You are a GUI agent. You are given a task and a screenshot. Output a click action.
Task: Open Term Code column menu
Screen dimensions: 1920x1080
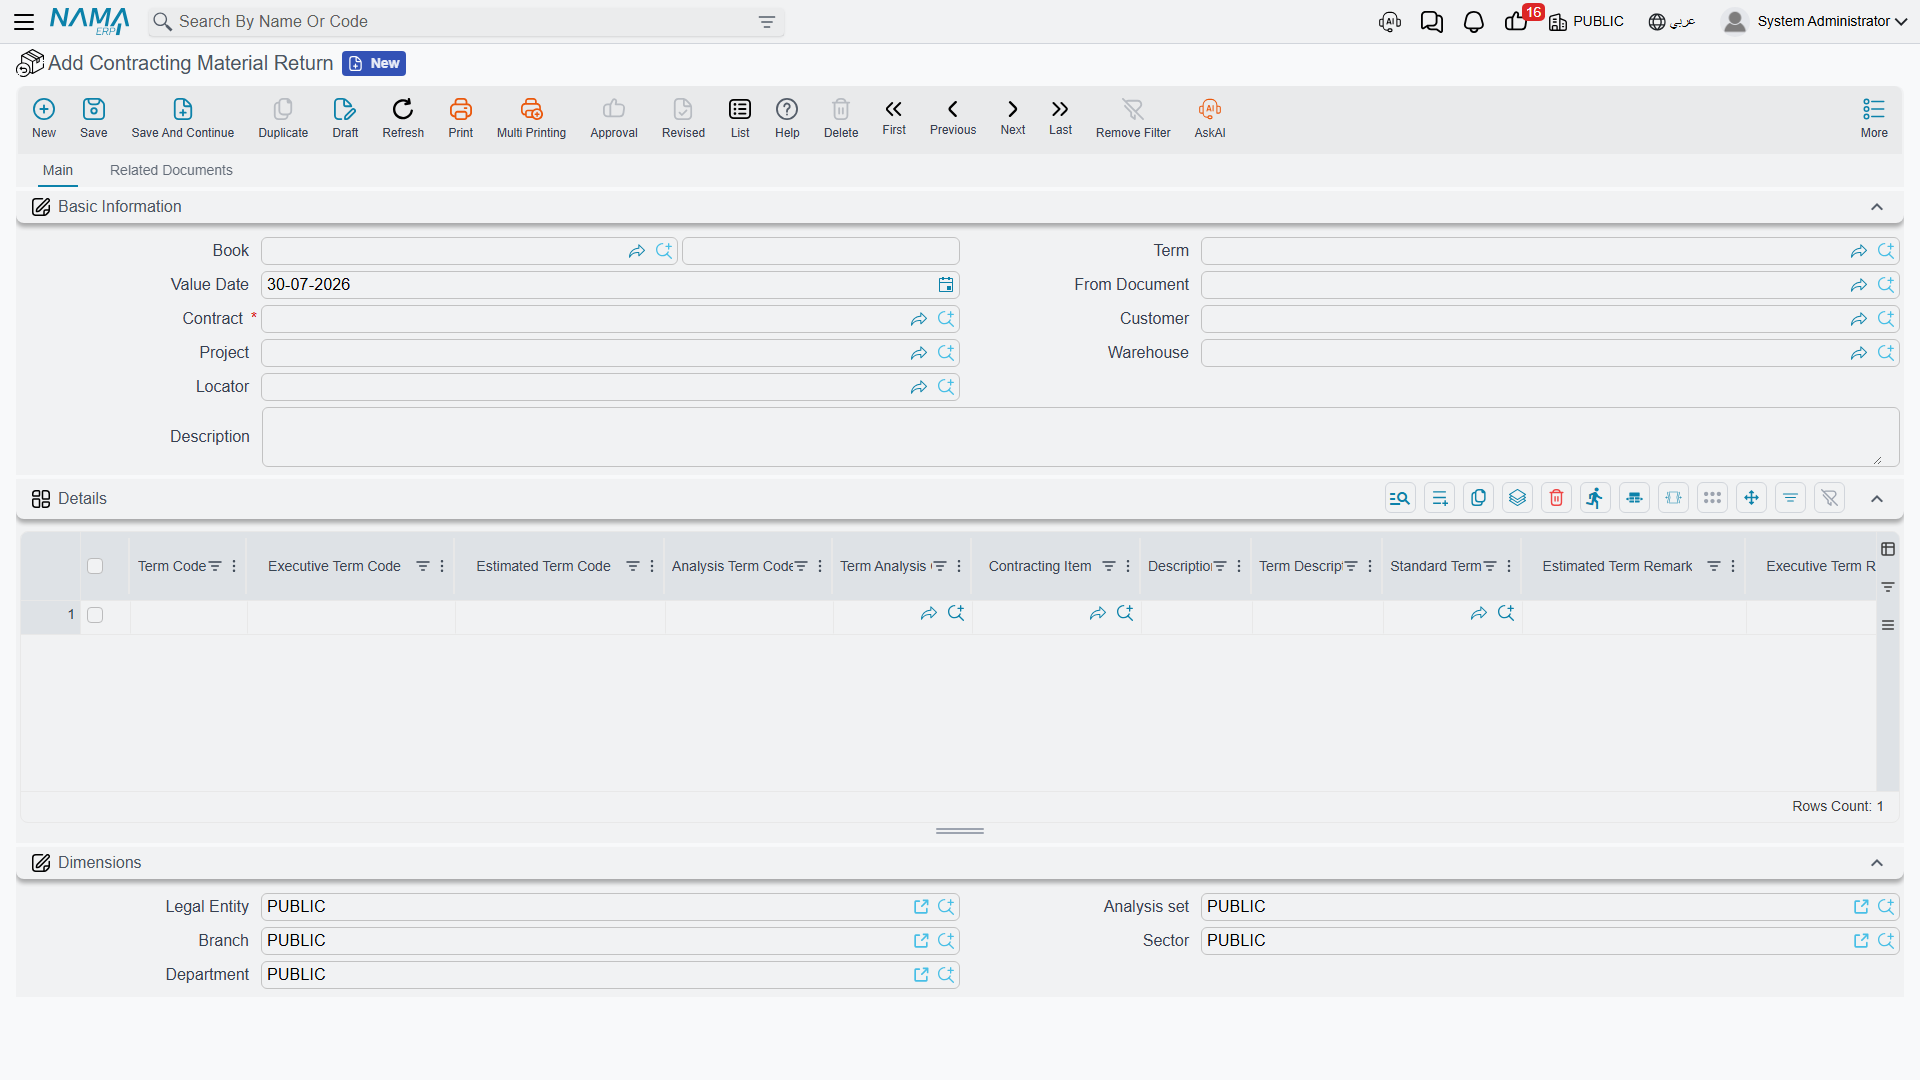point(234,566)
